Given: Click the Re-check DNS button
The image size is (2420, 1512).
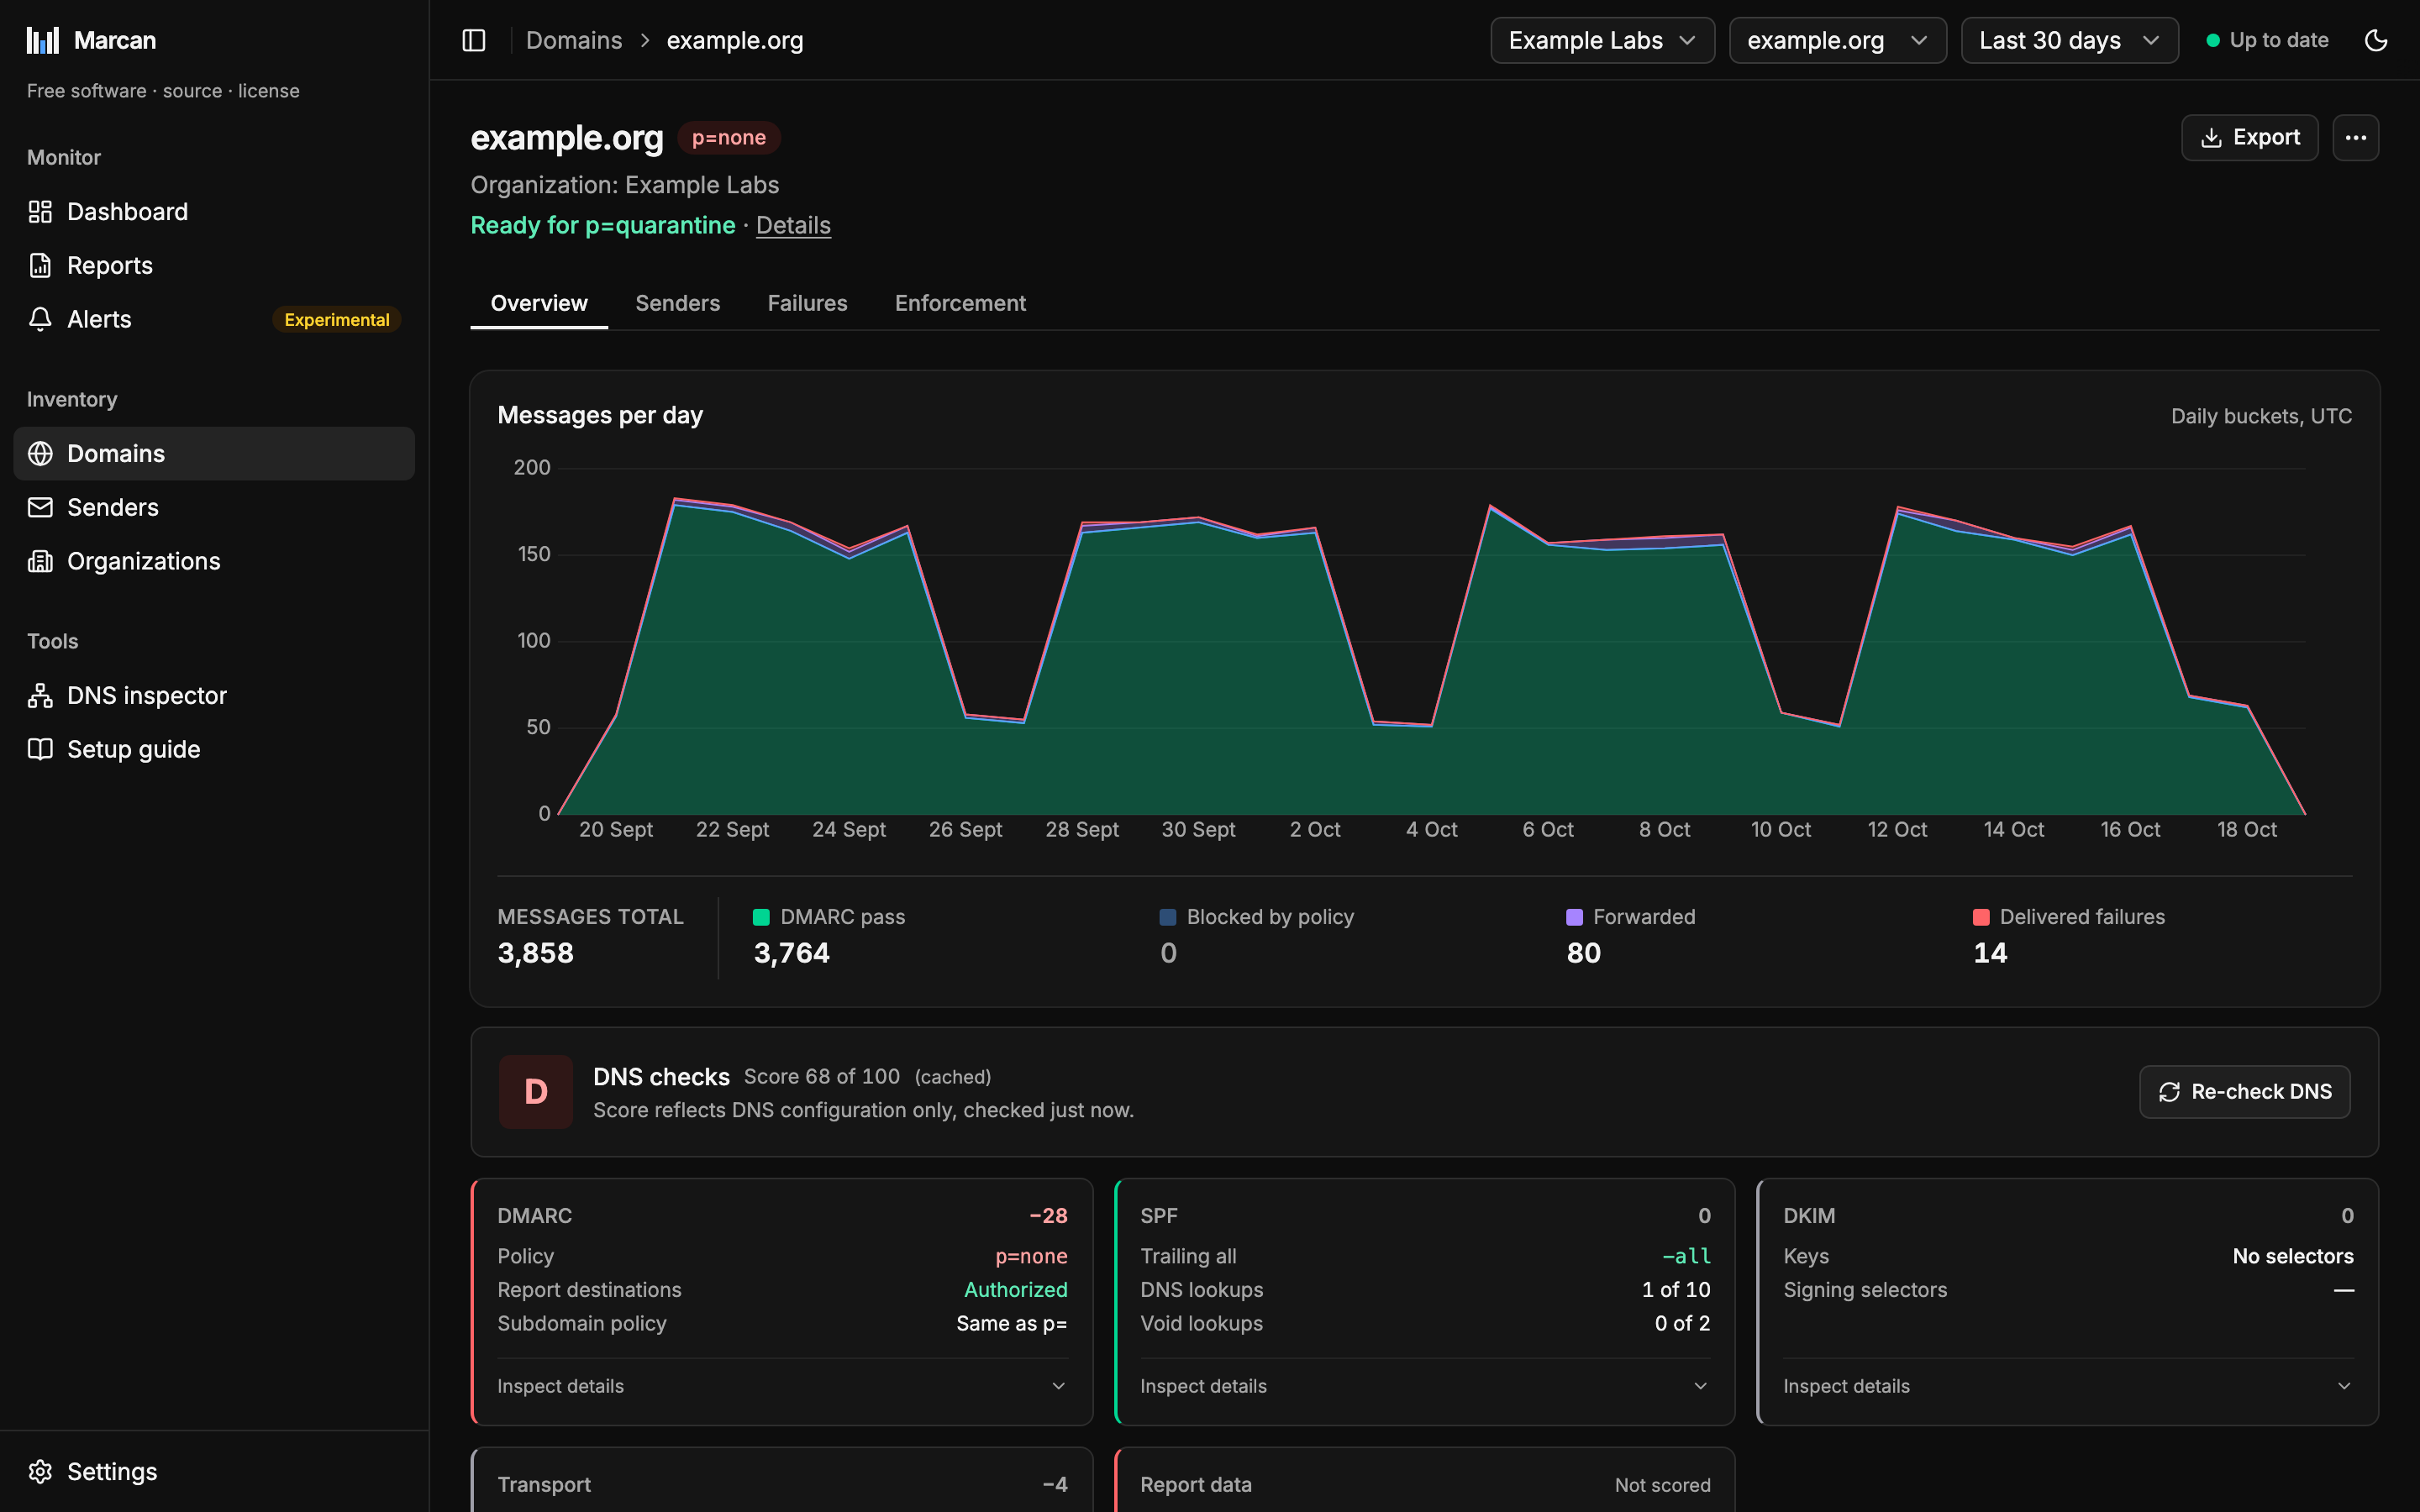Looking at the screenshot, I should point(2244,1092).
